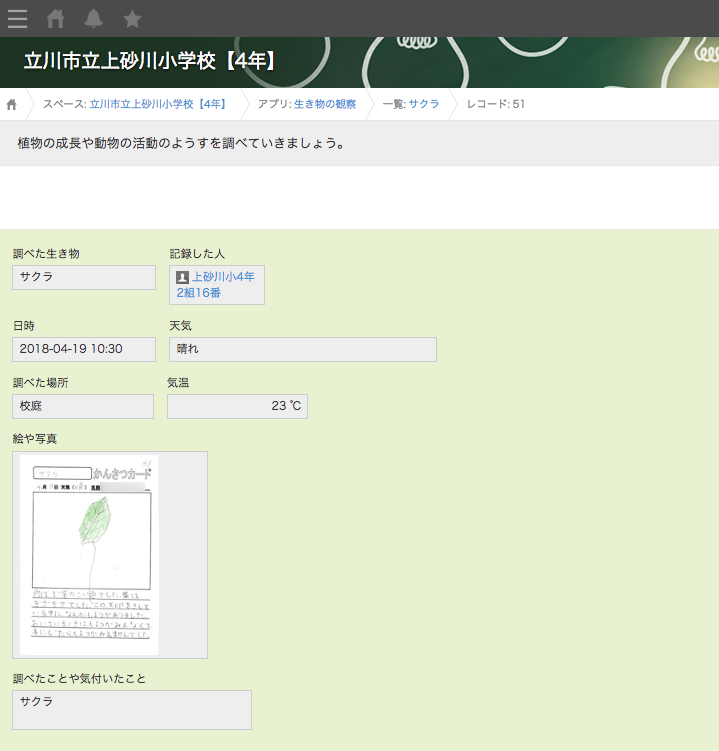The width and height of the screenshot is (719, 751).
Task: Open space link 立川市立上砂川小学校【4年】 in breadcrumb
Action: (157, 104)
